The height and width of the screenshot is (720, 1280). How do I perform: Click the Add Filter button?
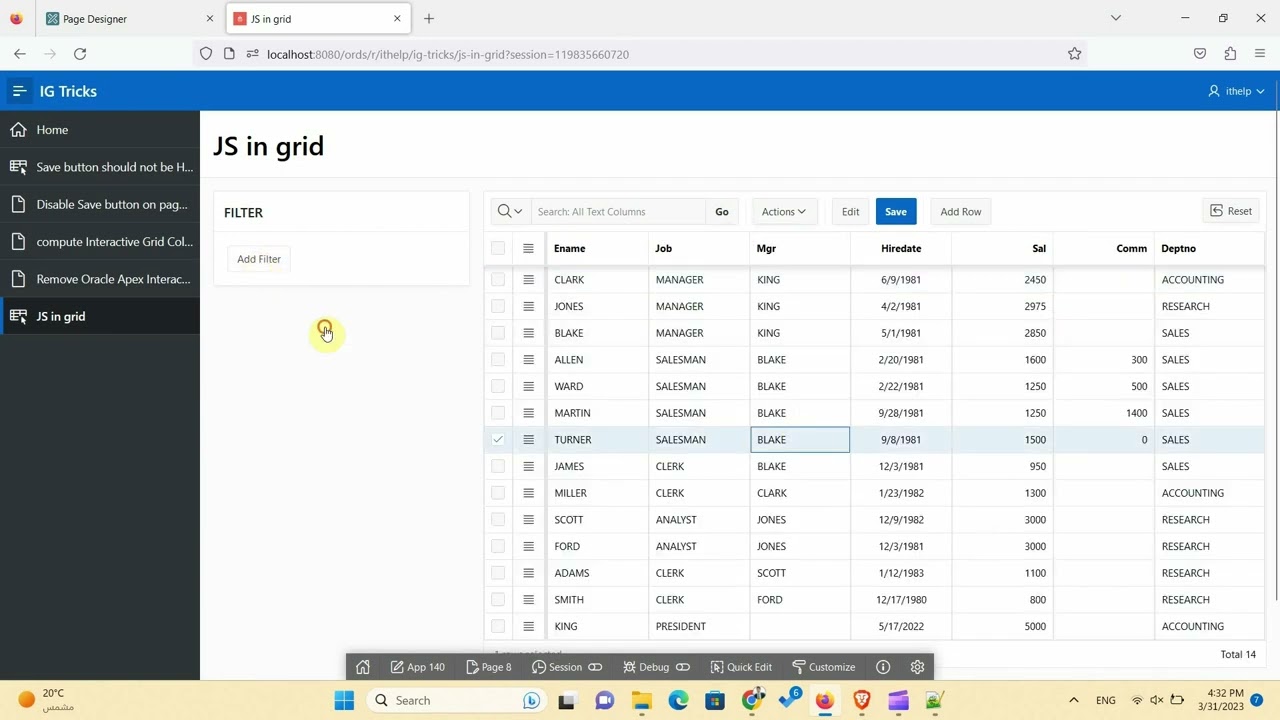tap(259, 259)
